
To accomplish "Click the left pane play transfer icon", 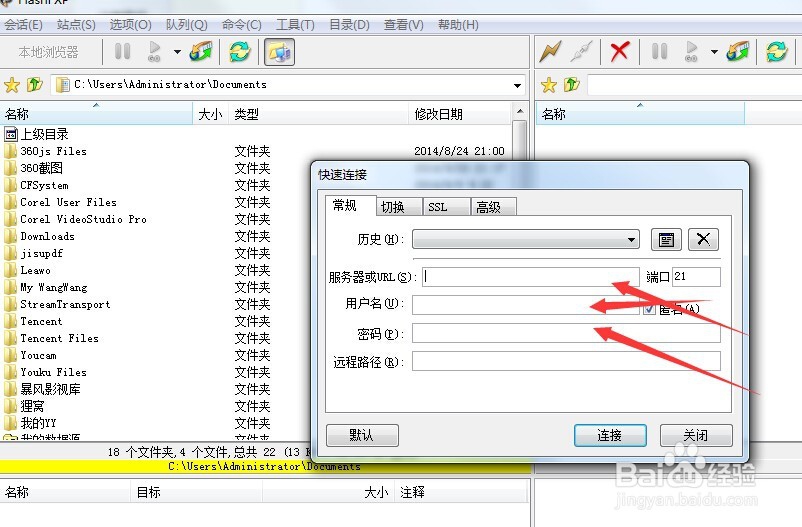I will click(154, 51).
